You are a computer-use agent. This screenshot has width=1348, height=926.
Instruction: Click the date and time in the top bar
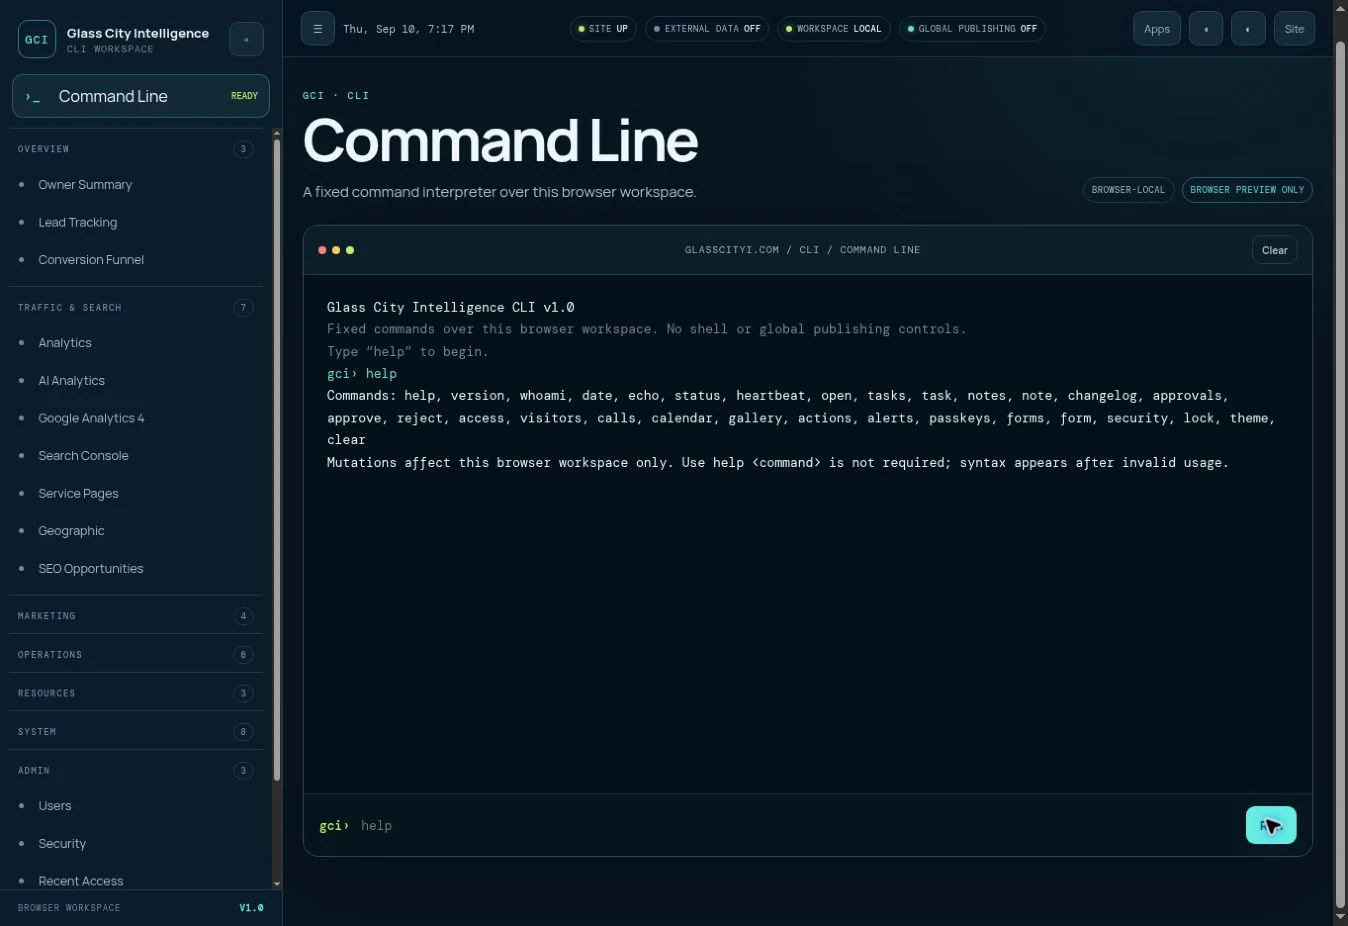[x=408, y=29]
